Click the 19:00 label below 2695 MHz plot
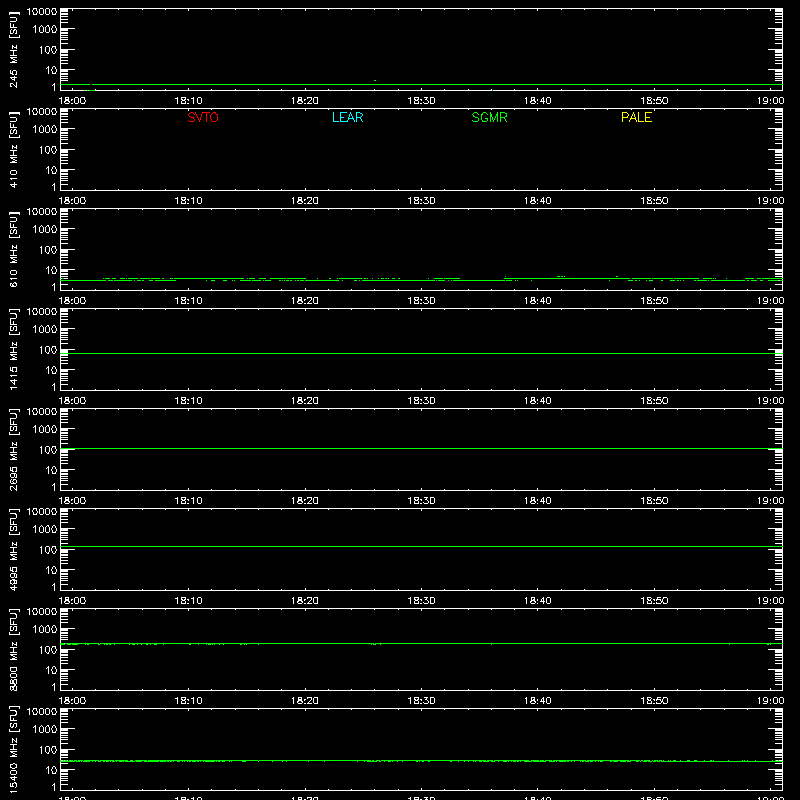This screenshot has width=800, height=800. (x=770, y=501)
